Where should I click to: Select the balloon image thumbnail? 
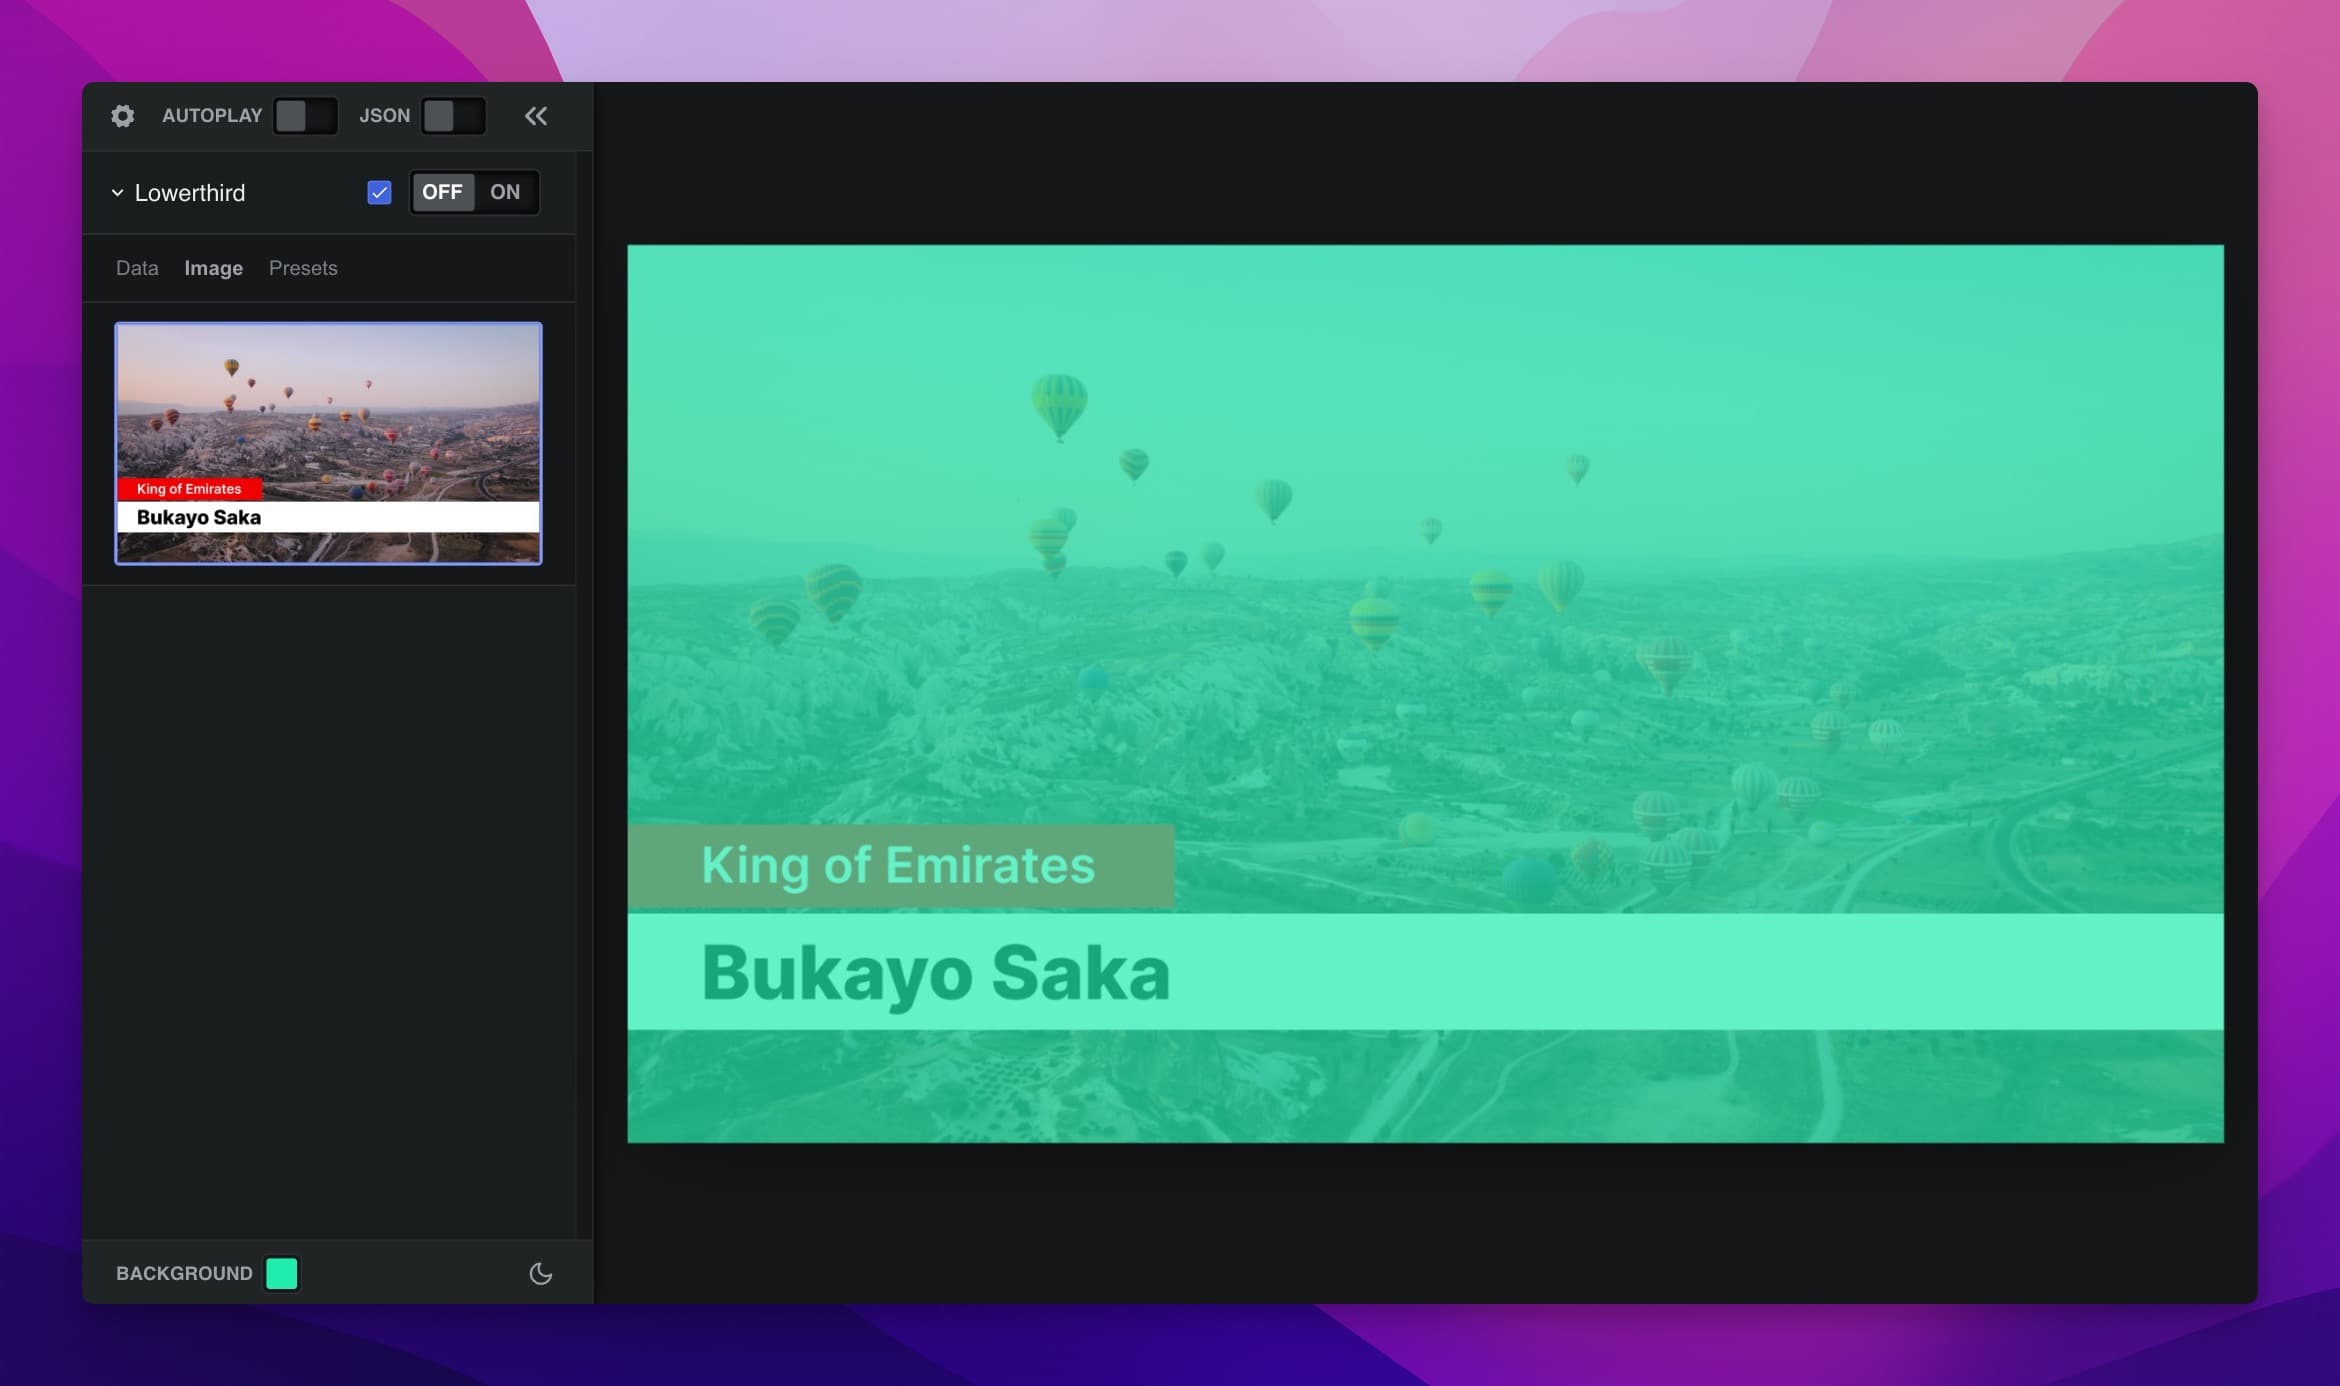click(x=328, y=443)
